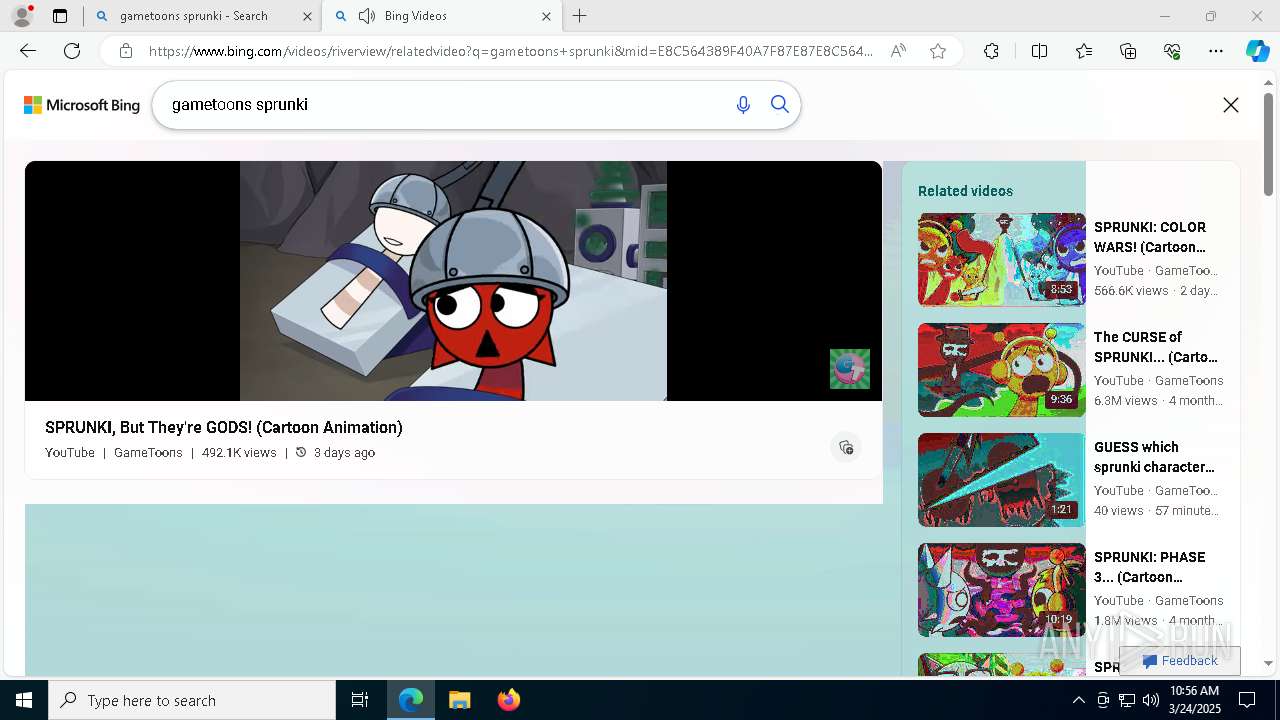Open GUESS which sprunki character thumbnail
Image resolution: width=1280 pixels, height=720 pixels.
(1001, 479)
